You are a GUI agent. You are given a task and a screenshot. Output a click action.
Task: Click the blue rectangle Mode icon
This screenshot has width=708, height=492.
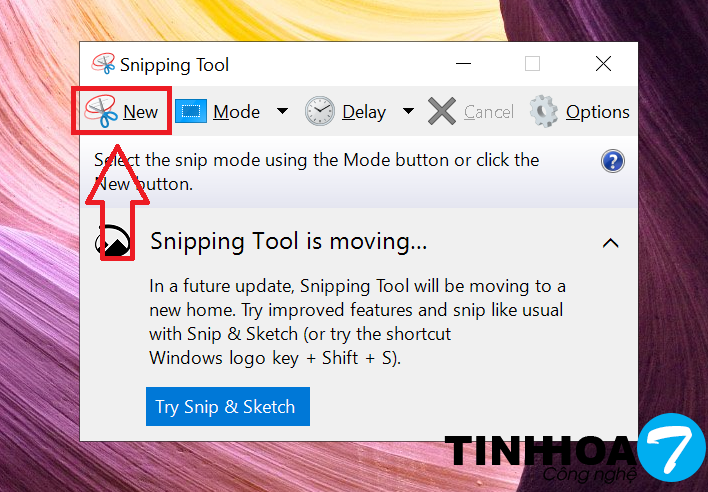coord(191,112)
